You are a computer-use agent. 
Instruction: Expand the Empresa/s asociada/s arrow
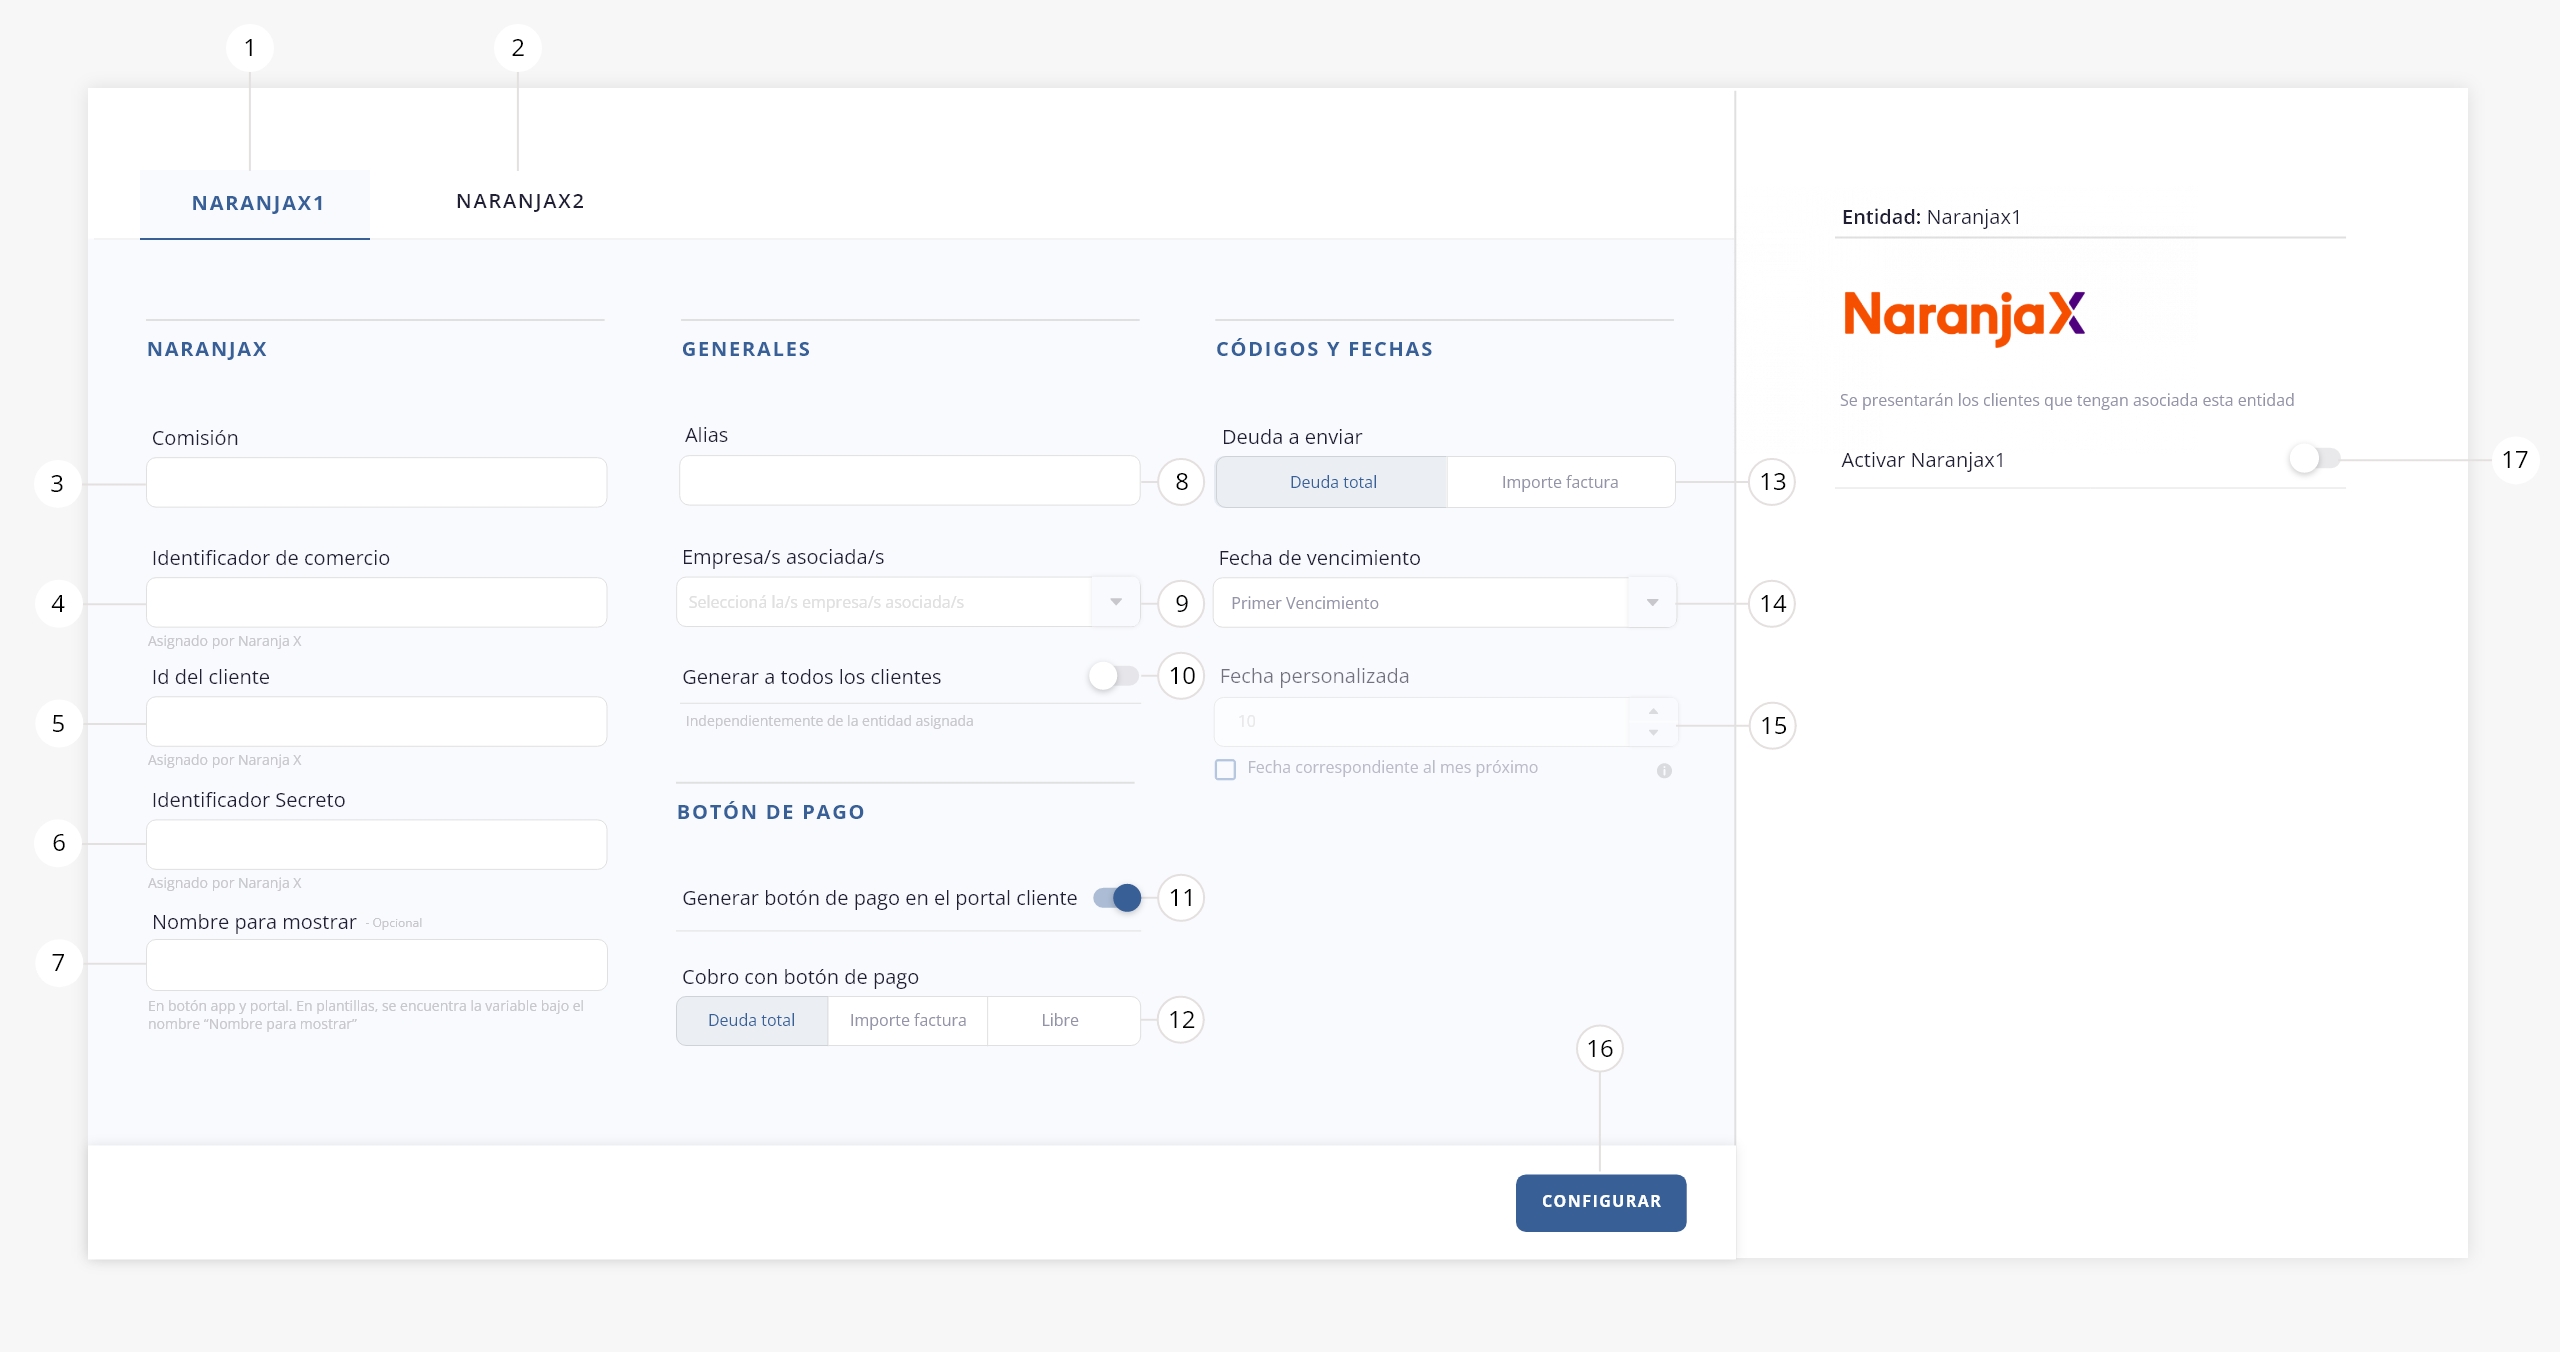[1116, 602]
